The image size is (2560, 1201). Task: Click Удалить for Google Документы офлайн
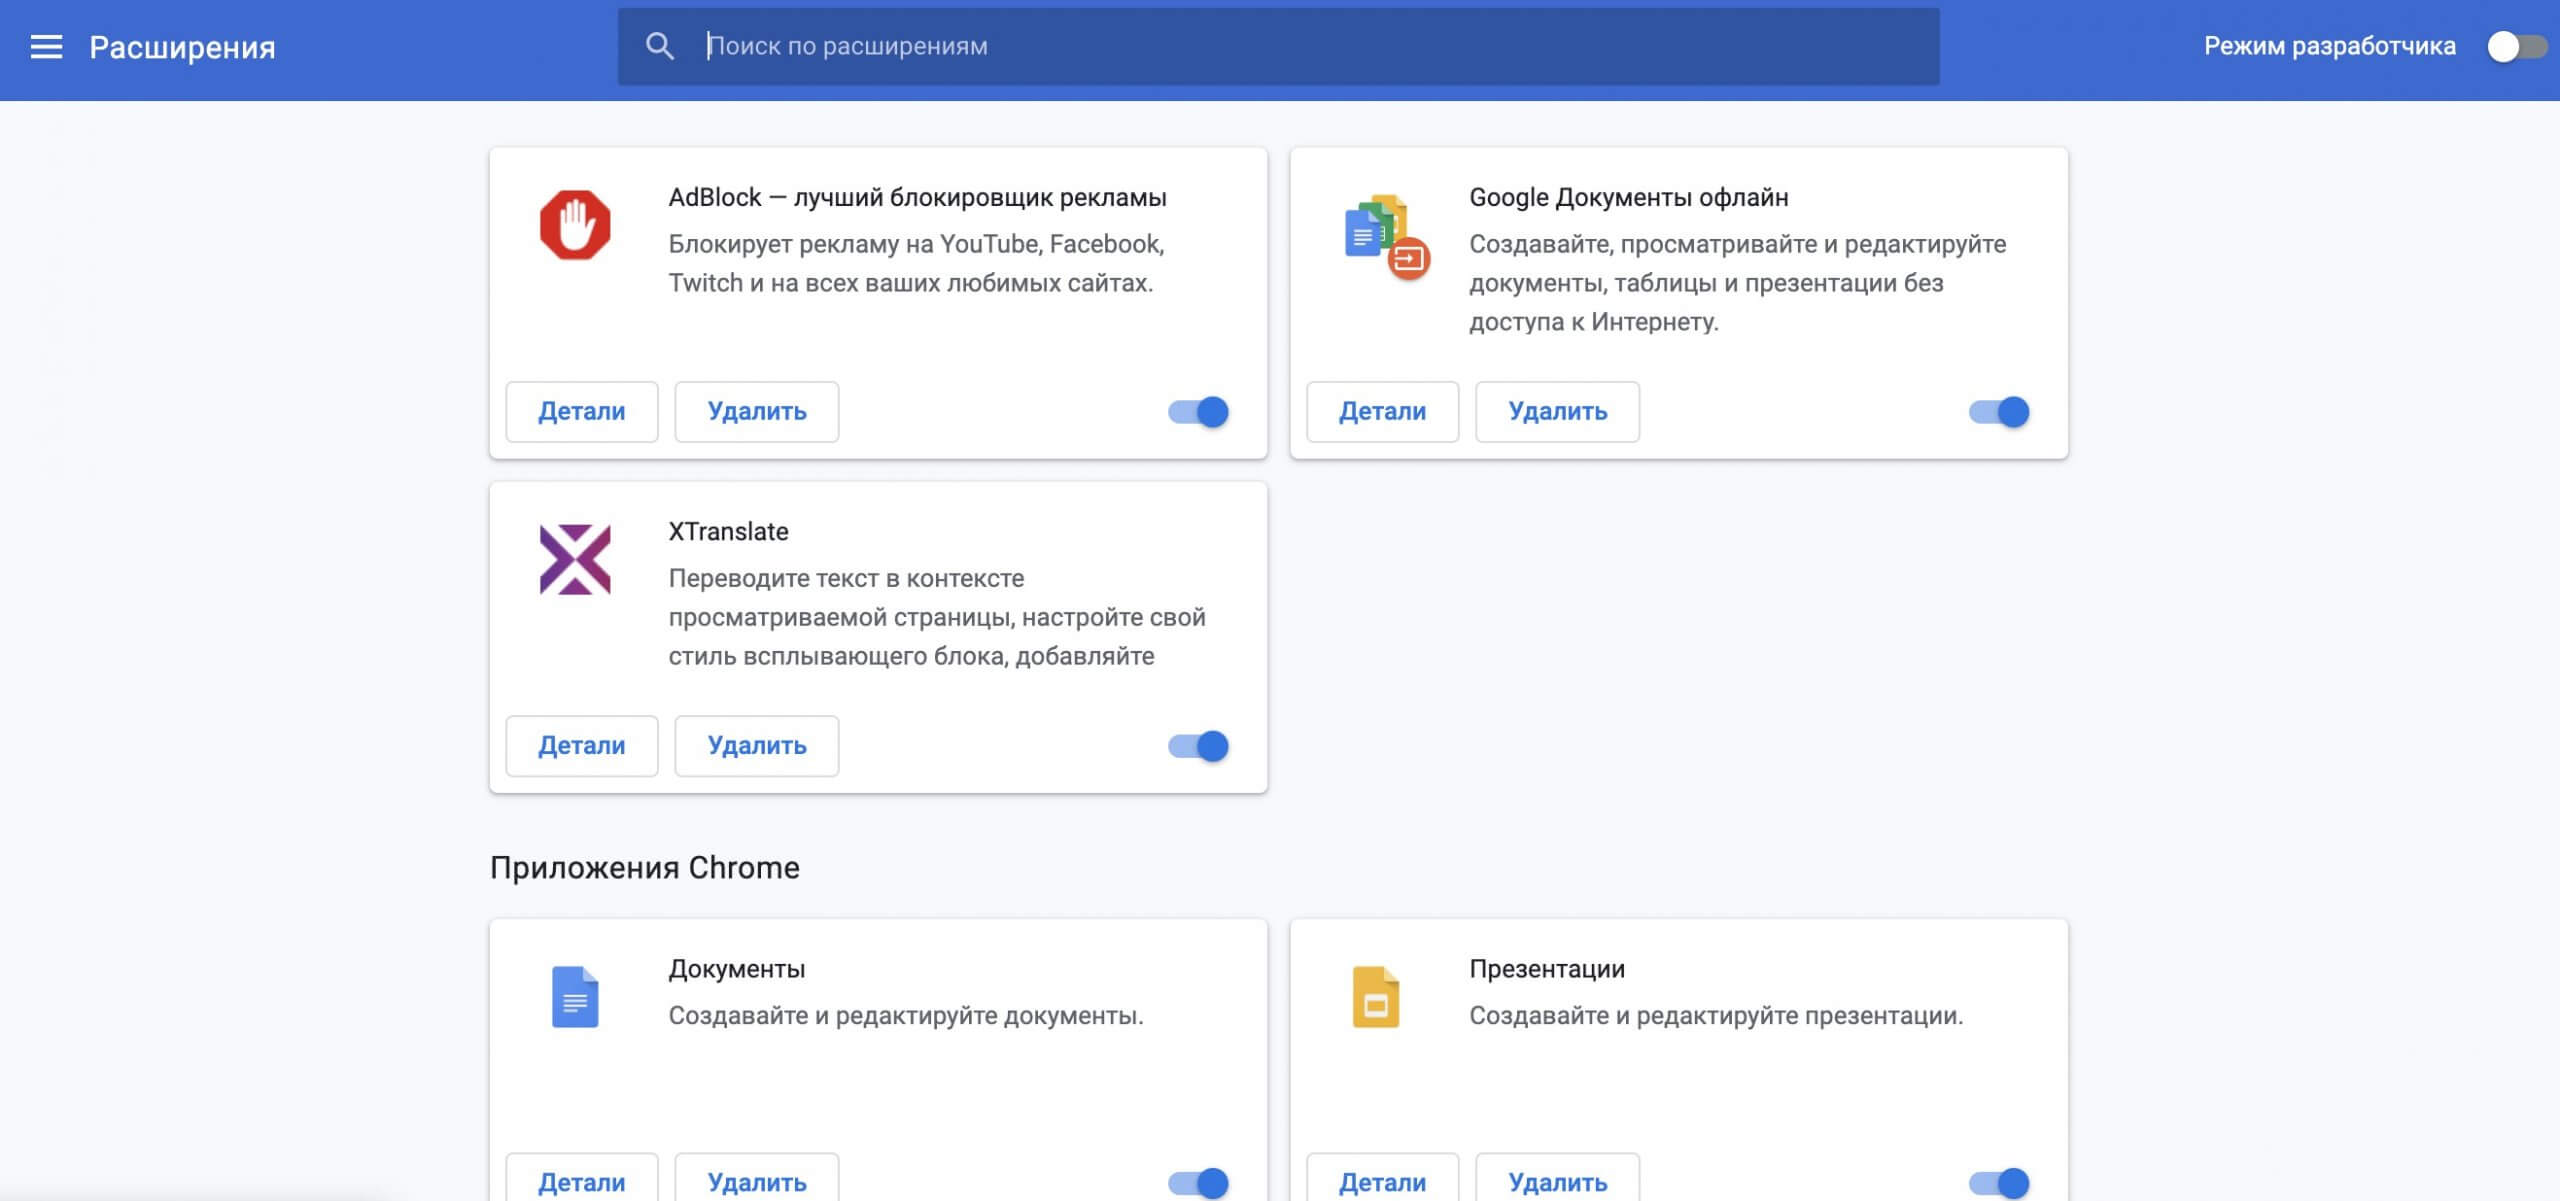point(1558,411)
